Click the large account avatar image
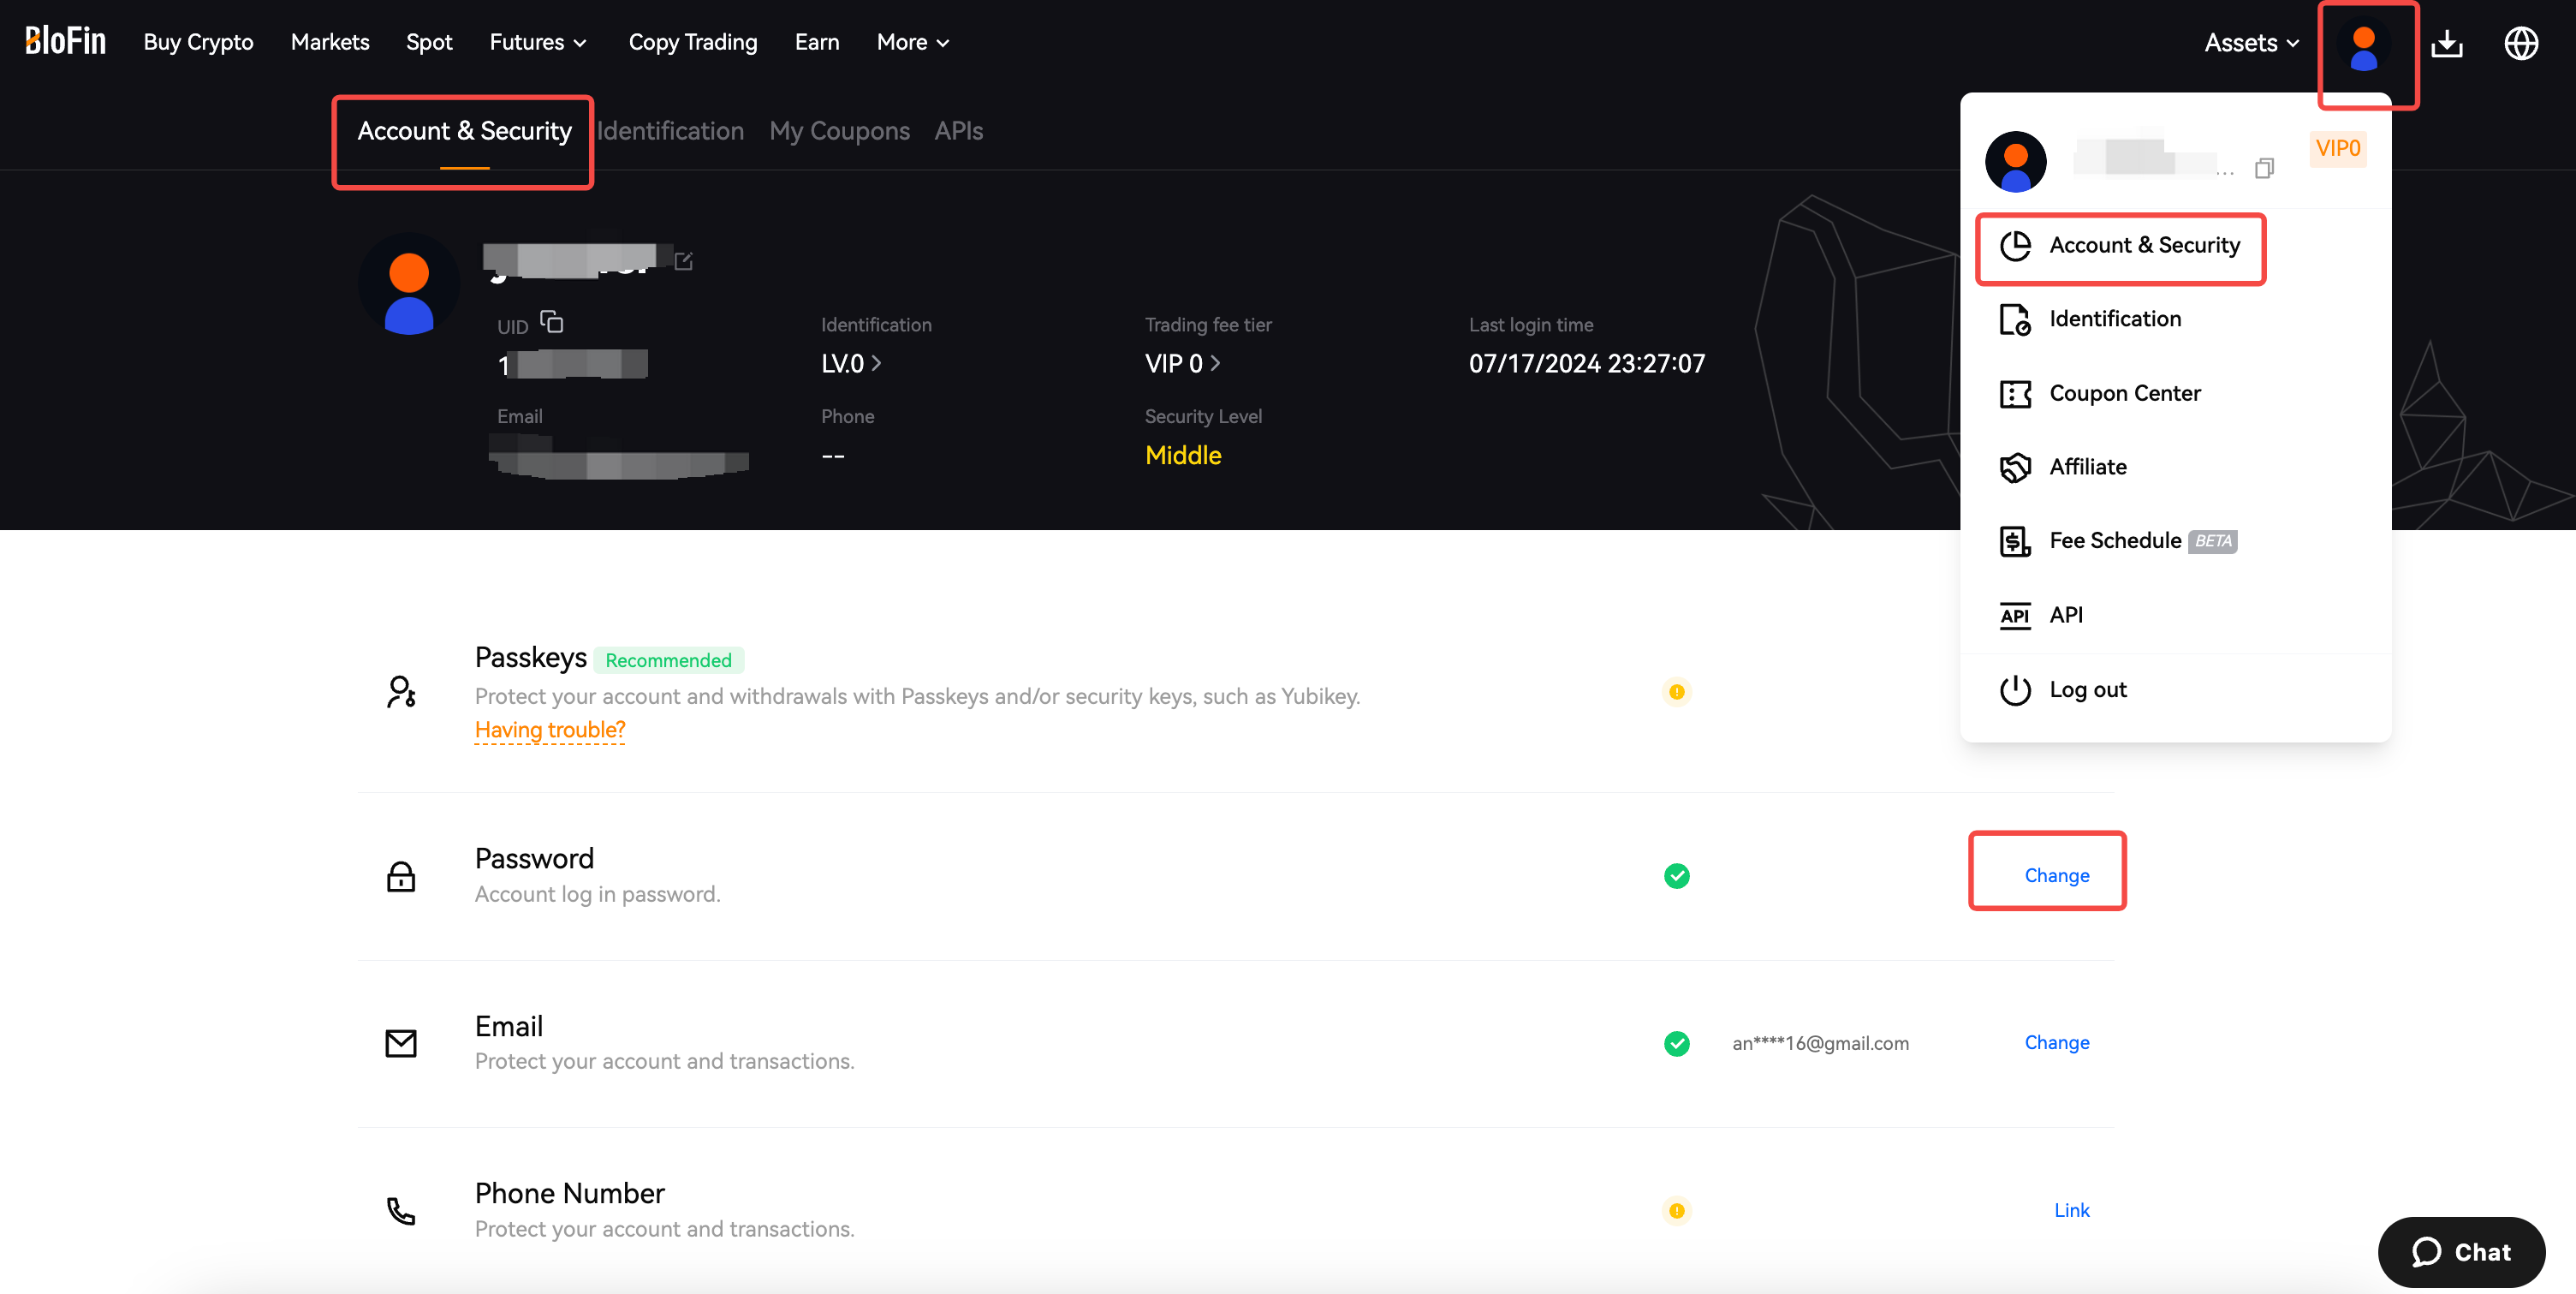The height and width of the screenshot is (1294, 2576). pyautogui.click(x=409, y=284)
